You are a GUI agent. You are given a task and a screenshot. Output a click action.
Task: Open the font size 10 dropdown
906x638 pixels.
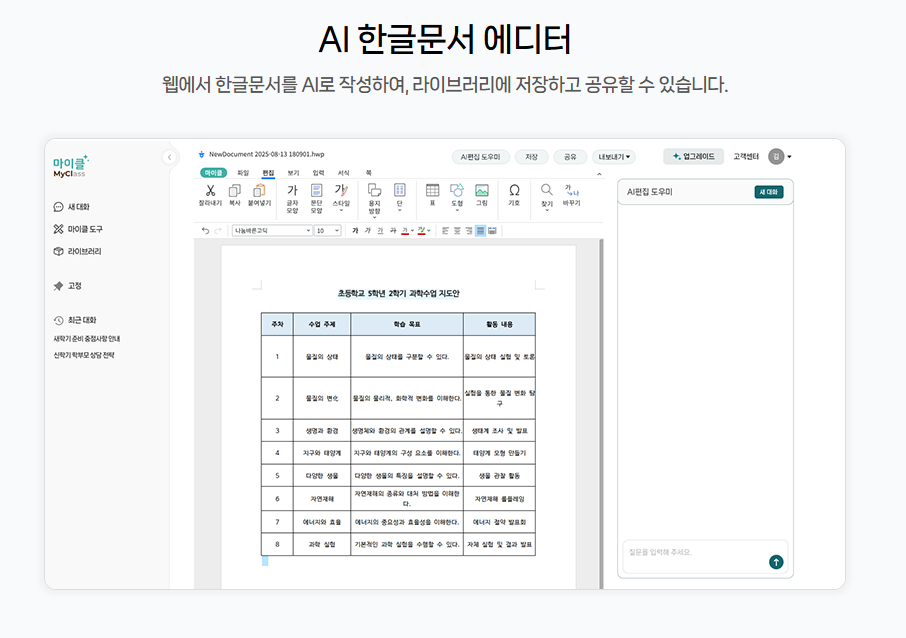[x=327, y=231]
